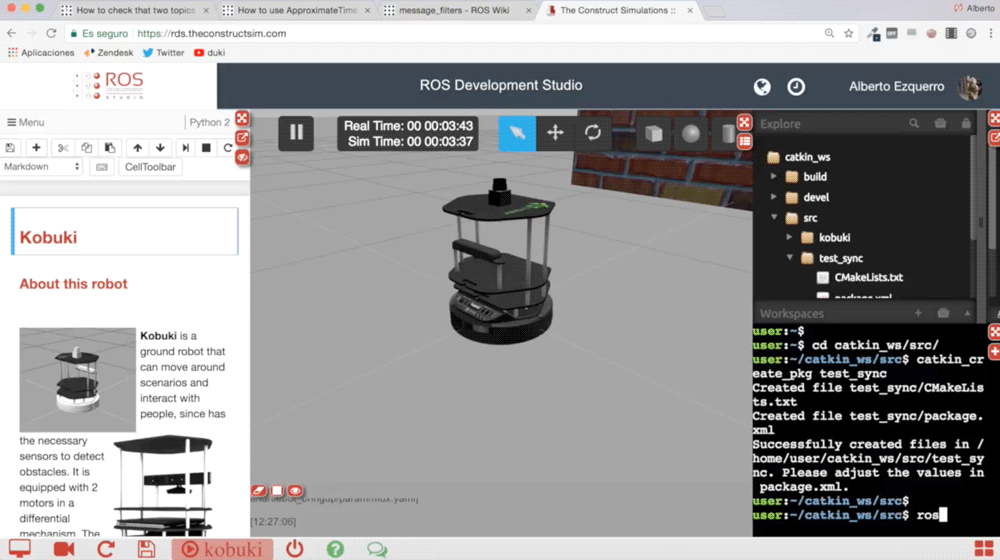Cut the selected notebook cell
Viewport: 1000px width, 560px height.
coord(63,148)
